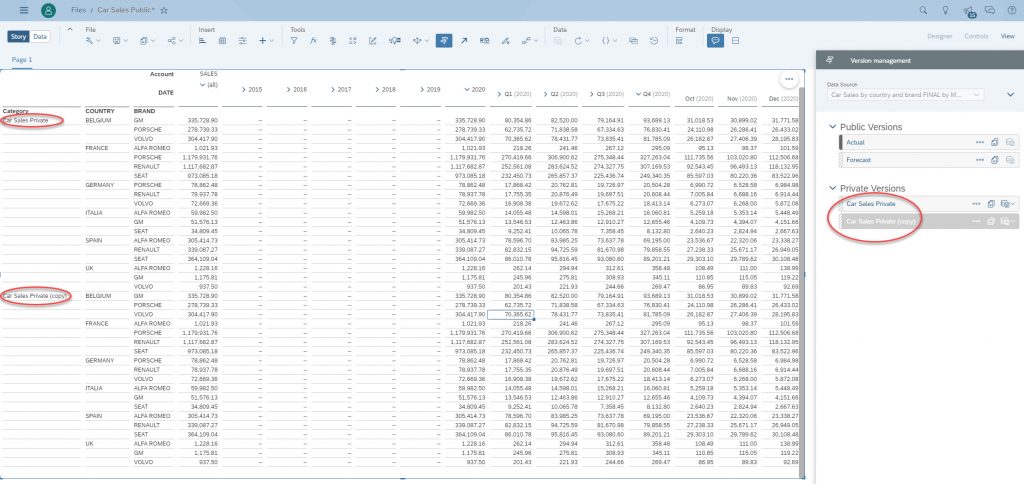Viewport: 1024px width, 484px height.
Task: Click the wrench edit story icon
Action: [x=89, y=40]
